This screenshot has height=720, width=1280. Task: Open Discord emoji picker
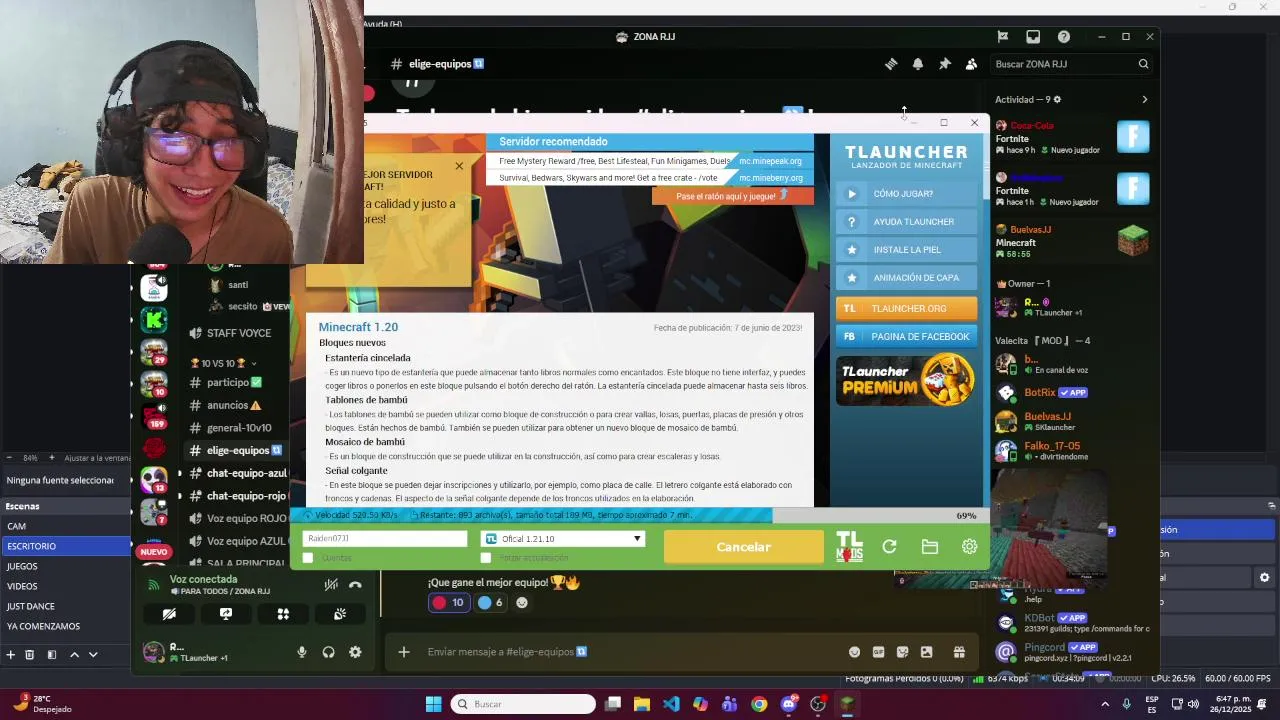(854, 652)
